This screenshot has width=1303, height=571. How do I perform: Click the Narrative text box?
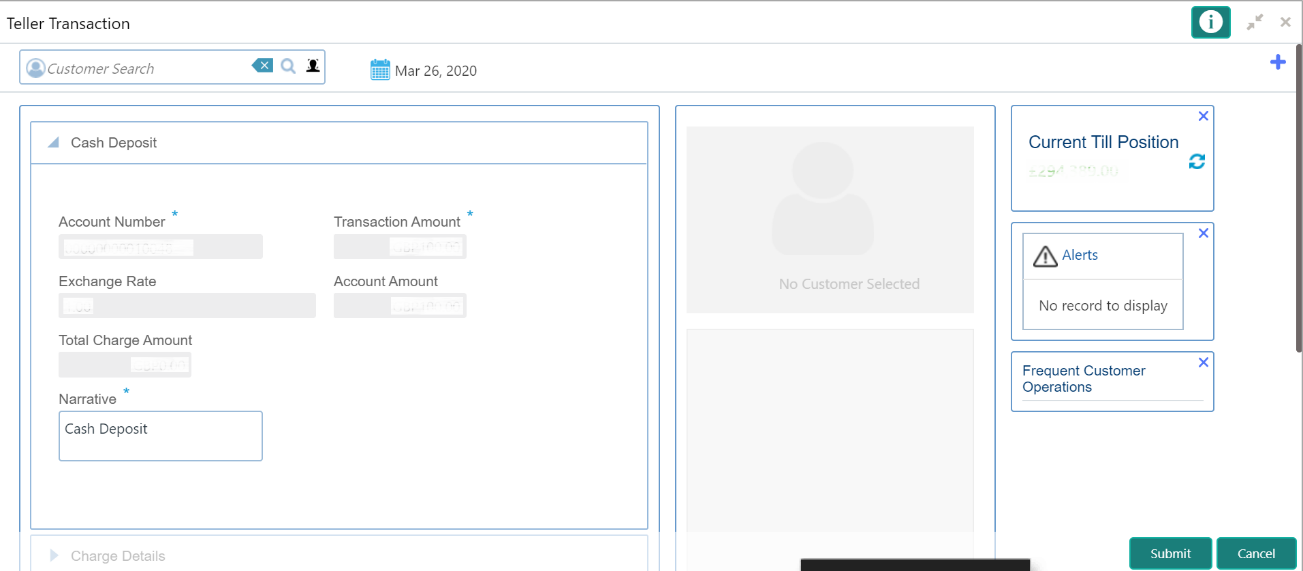tap(160, 436)
